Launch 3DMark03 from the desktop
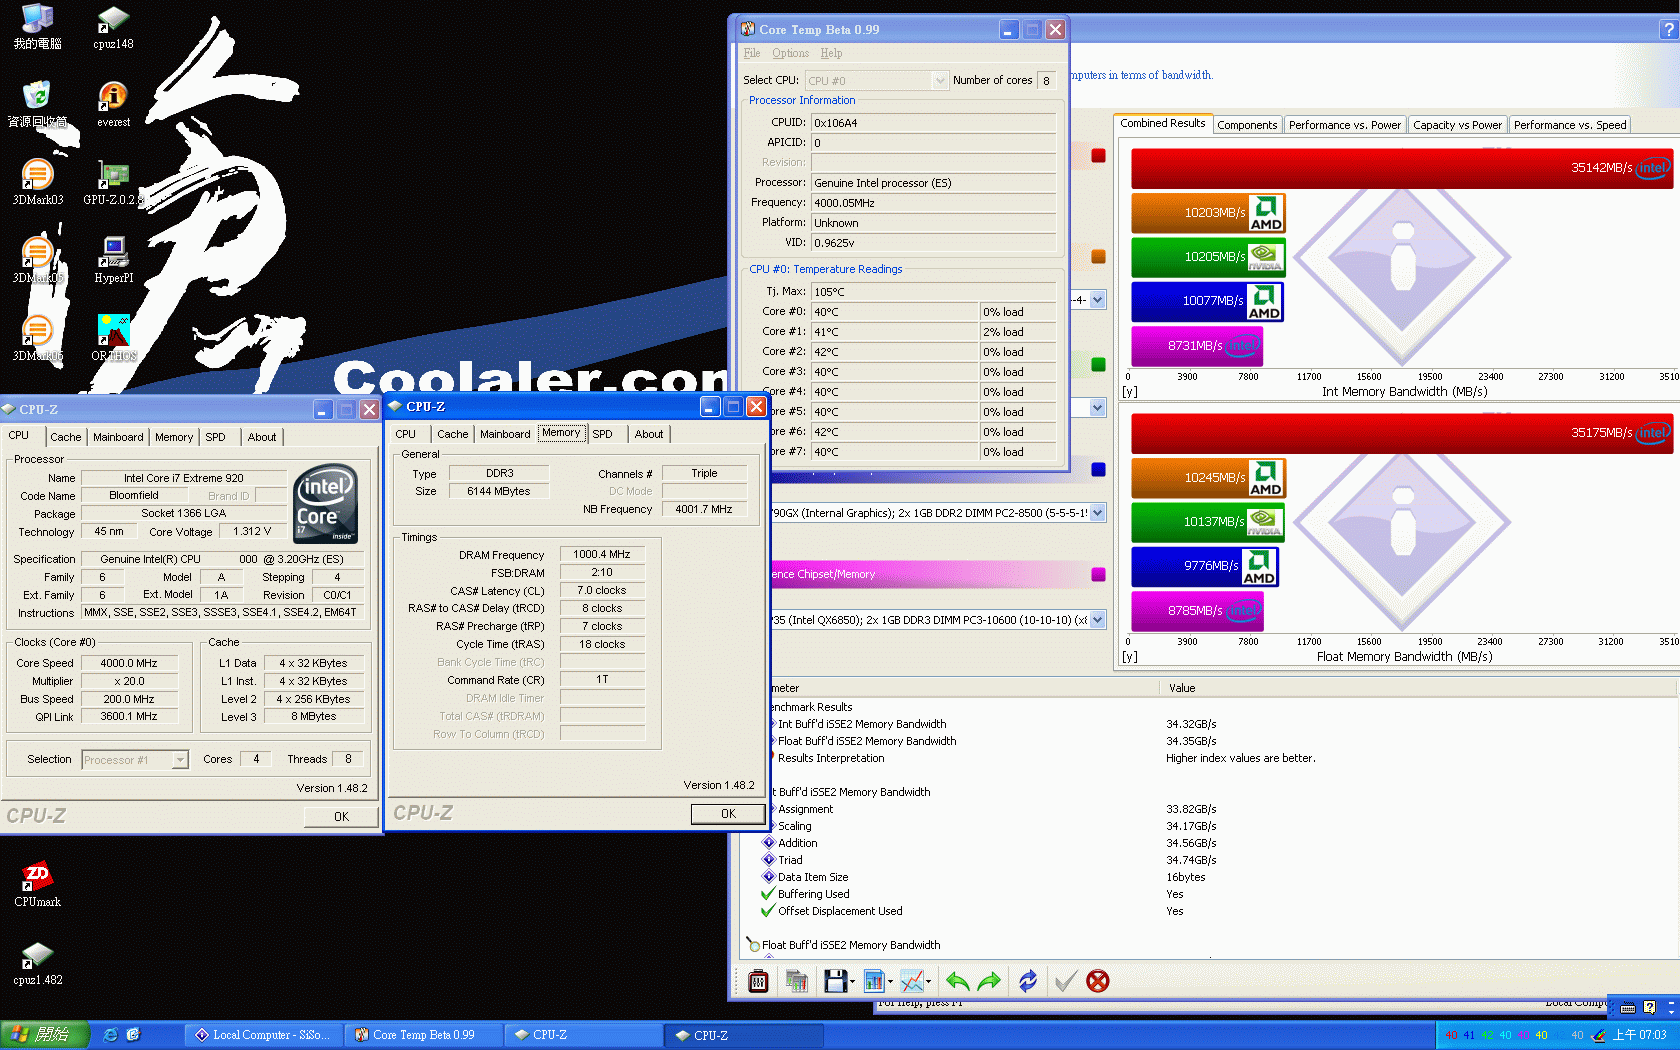1680x1050 pixels. click(x=37, y=182)
